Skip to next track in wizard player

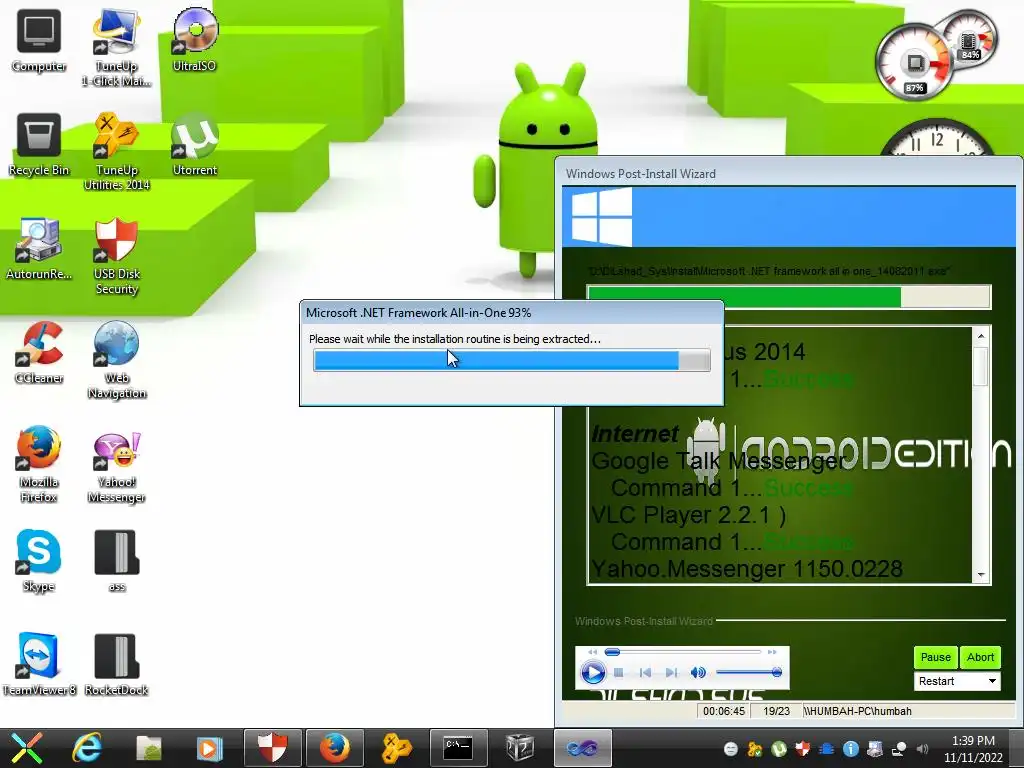coord(671,673)
